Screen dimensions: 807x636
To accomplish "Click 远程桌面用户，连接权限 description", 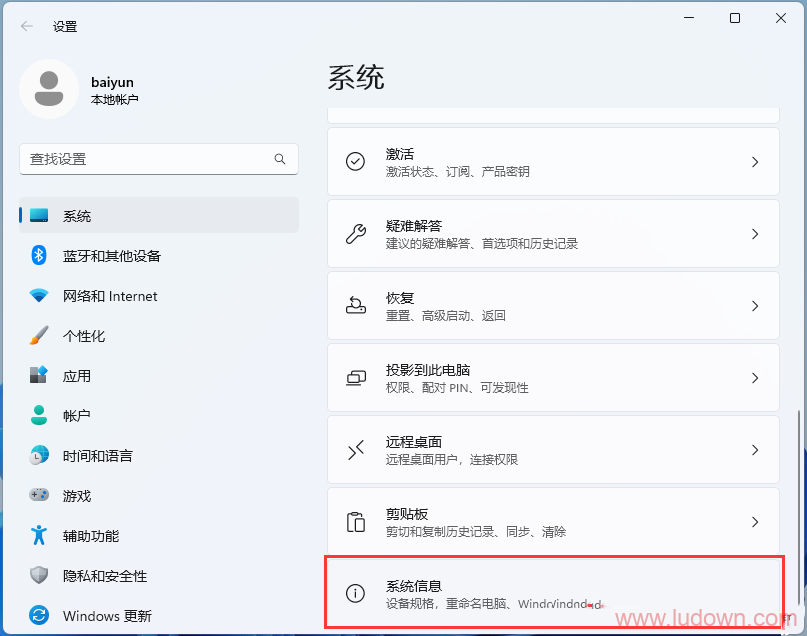I will pos(452,460).
